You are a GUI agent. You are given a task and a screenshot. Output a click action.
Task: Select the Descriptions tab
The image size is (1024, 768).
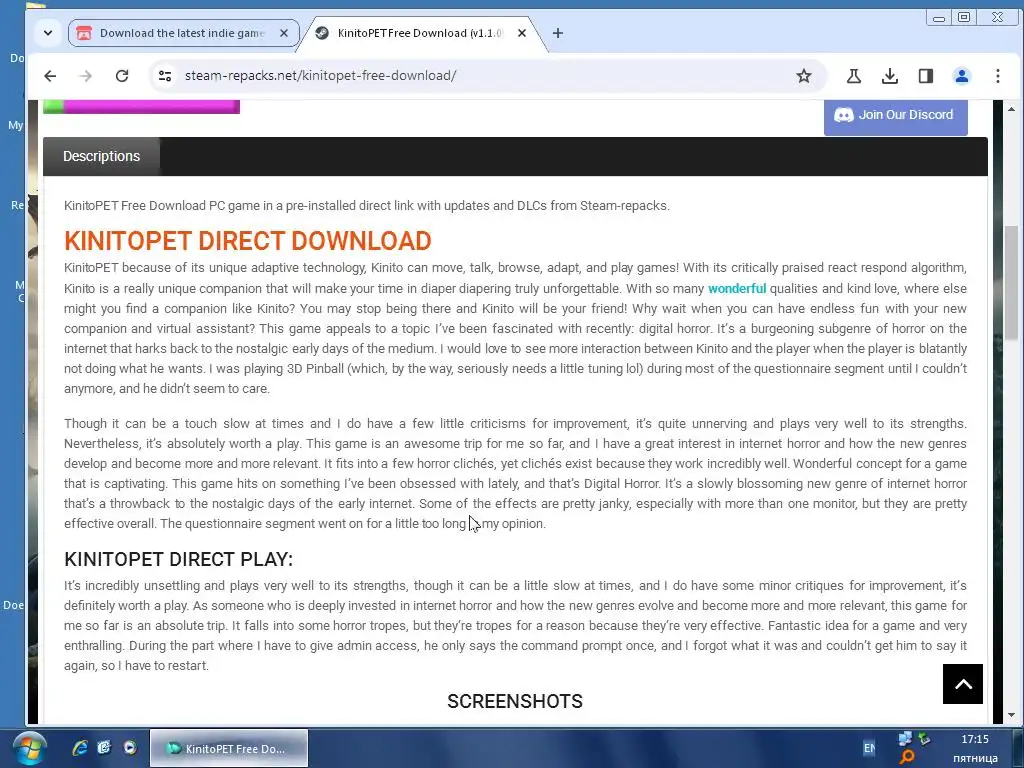[x=101, y=156]
